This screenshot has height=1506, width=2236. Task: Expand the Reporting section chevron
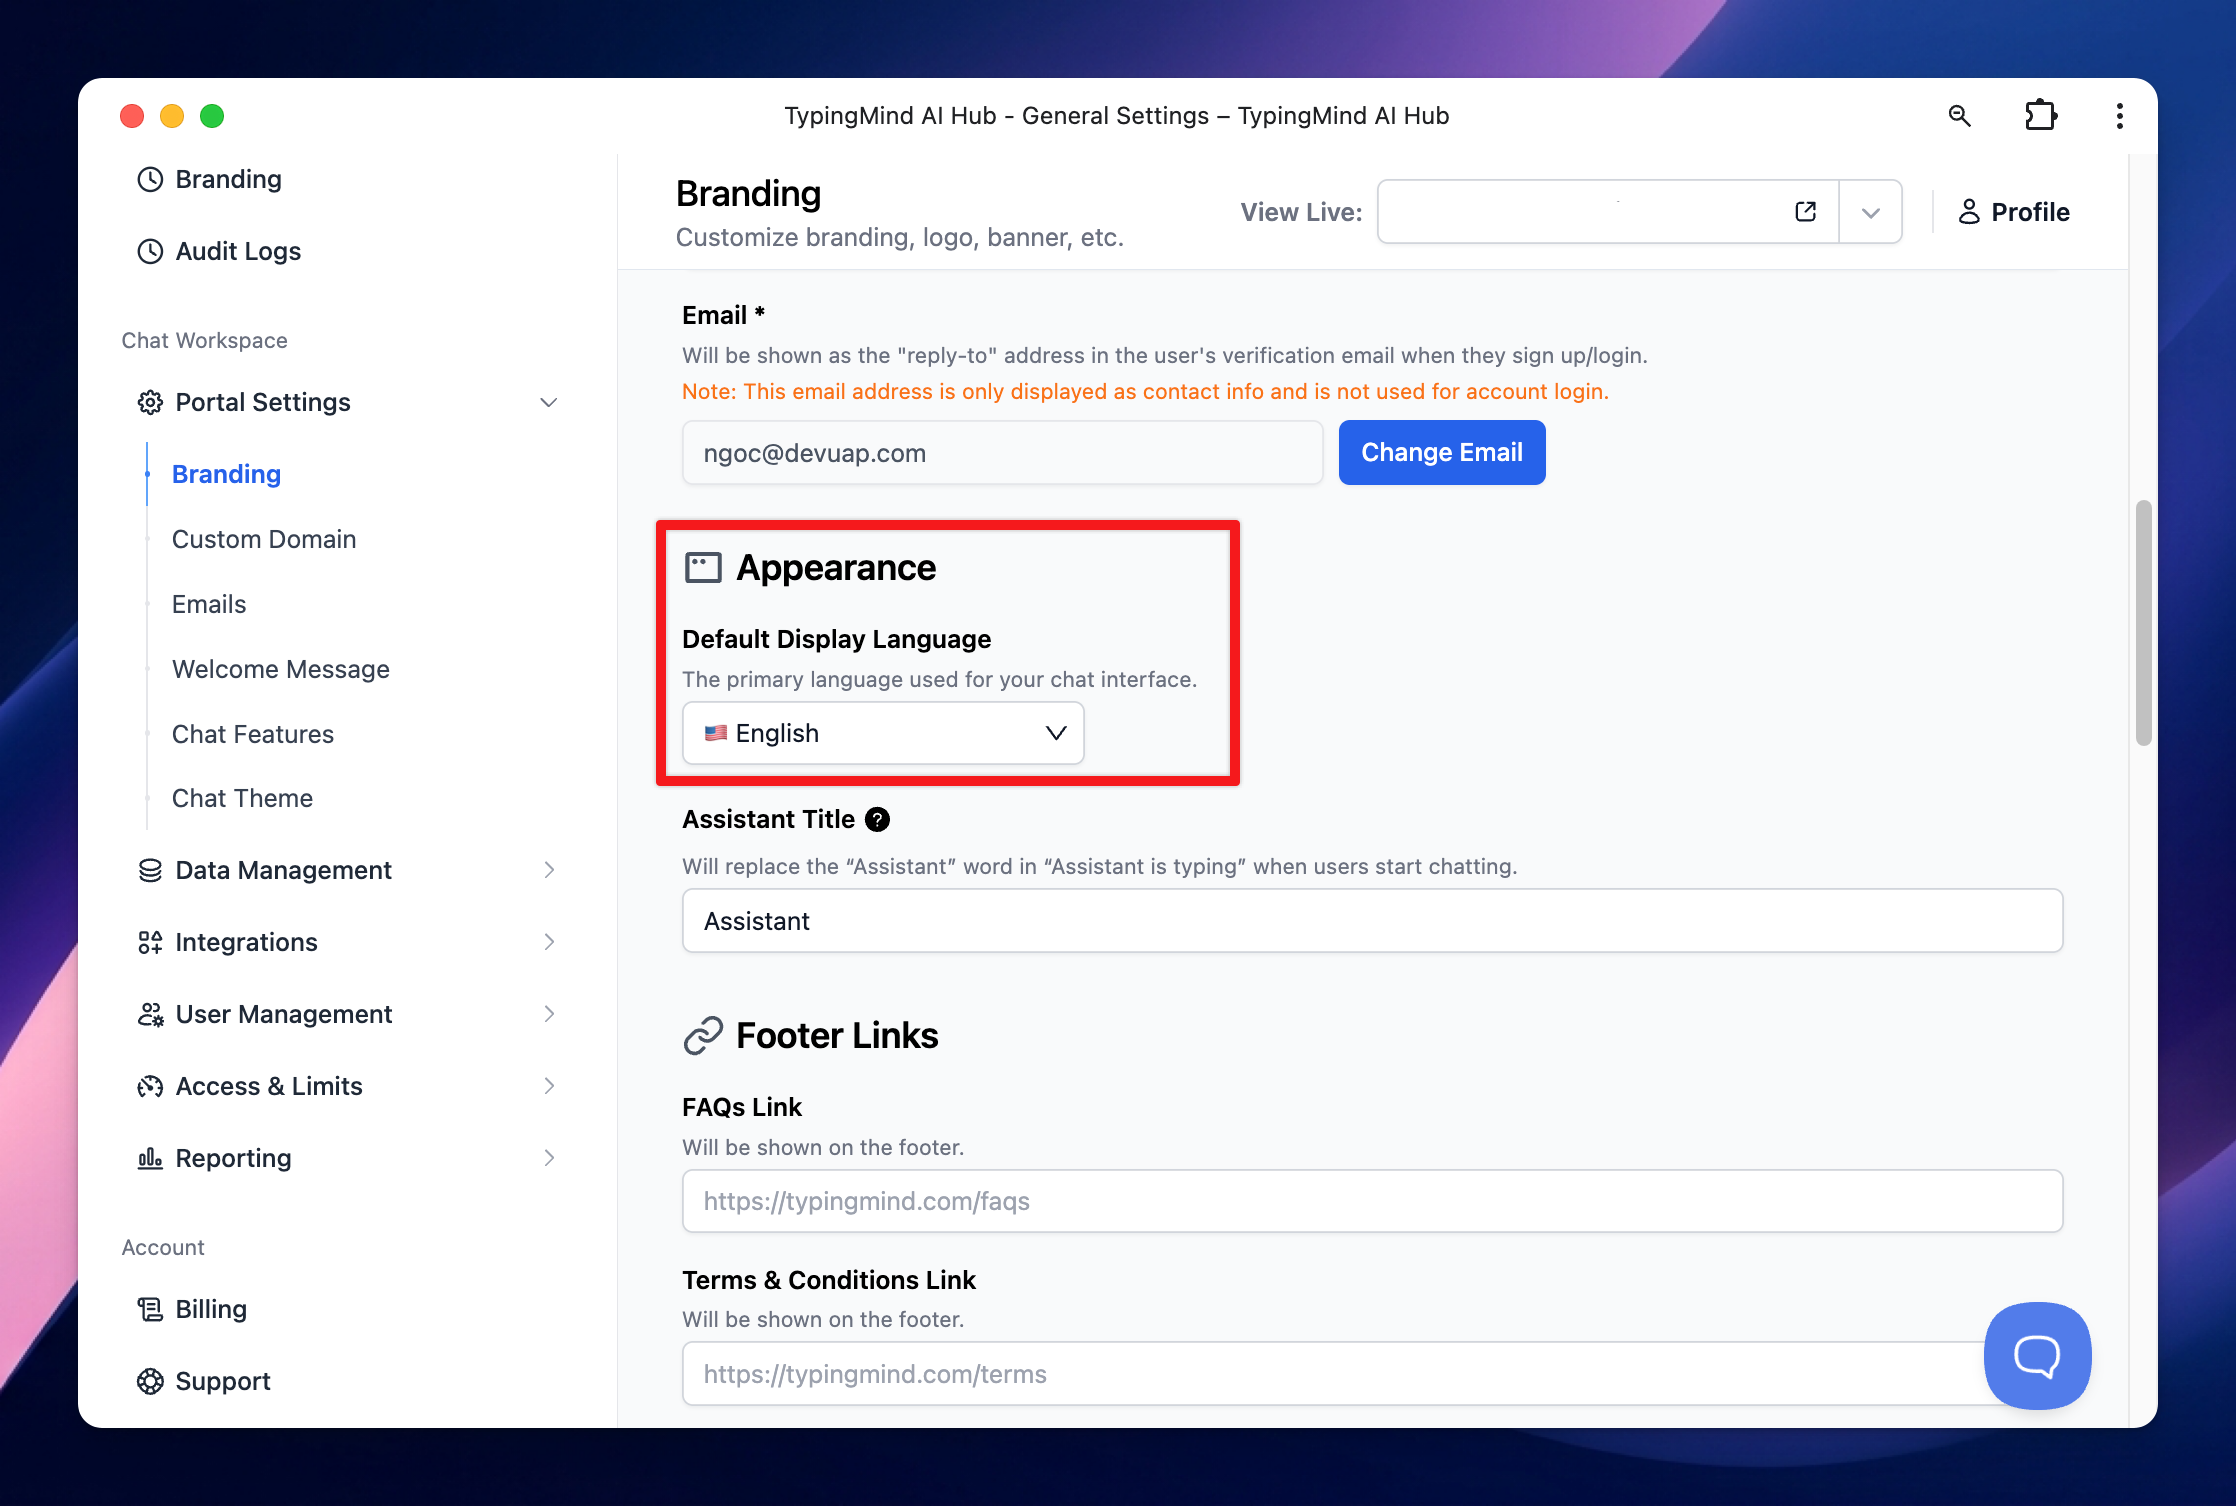[549, 1158]
